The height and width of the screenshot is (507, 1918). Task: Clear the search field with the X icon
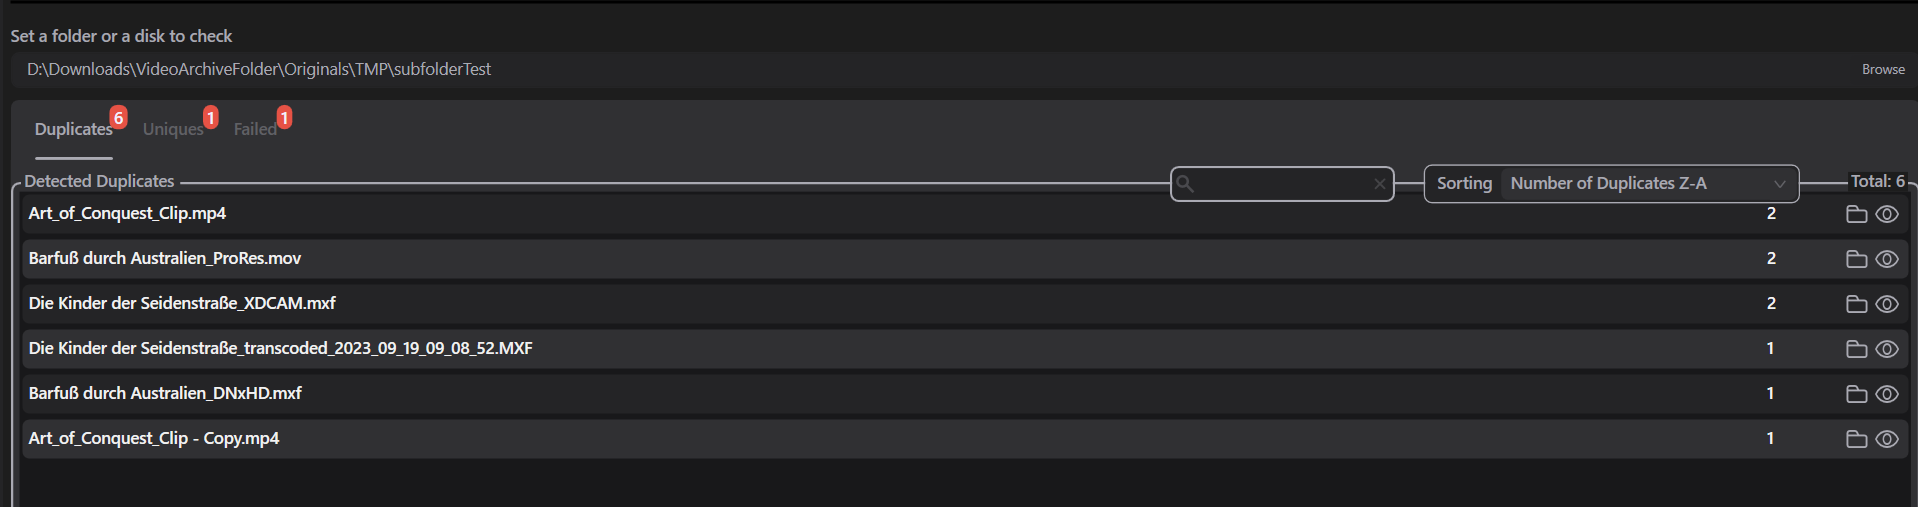pos(1379,184)
